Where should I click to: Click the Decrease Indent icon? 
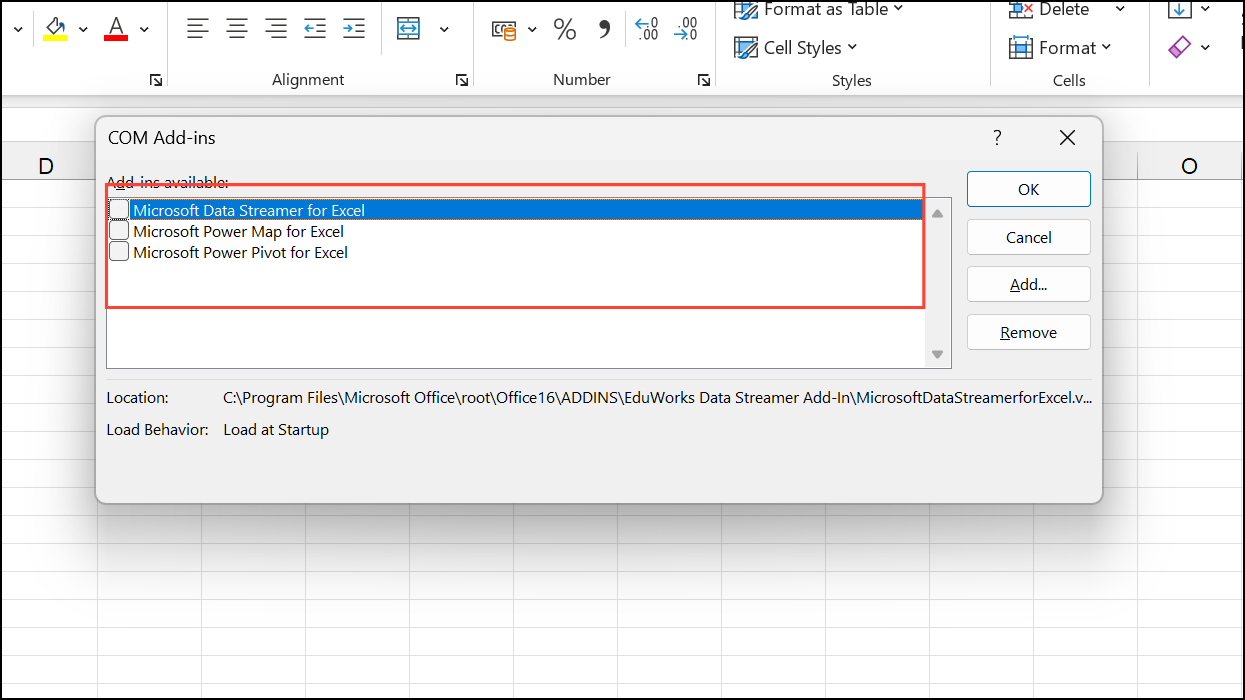[x=315, y=29]
